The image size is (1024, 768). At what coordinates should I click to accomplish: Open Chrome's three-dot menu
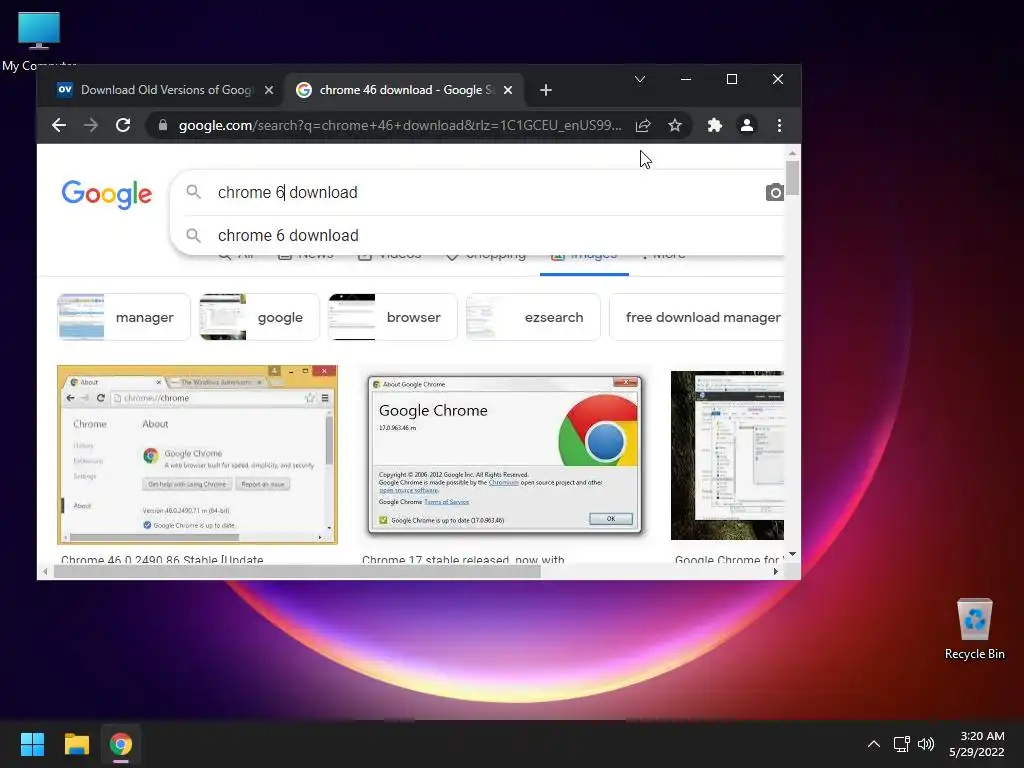[779, 125]
